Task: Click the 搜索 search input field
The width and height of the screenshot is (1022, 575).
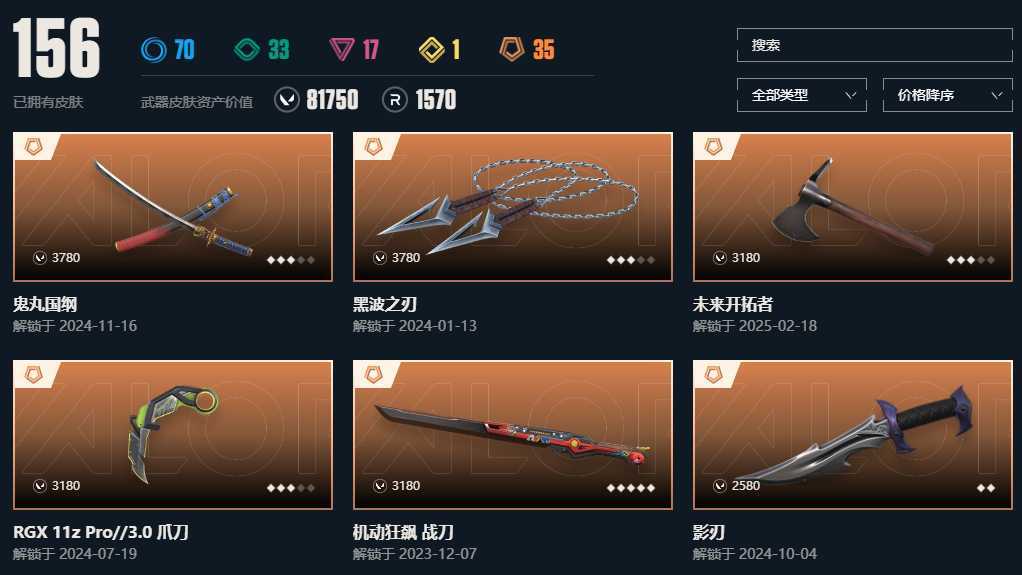Action: click(875, 45)
